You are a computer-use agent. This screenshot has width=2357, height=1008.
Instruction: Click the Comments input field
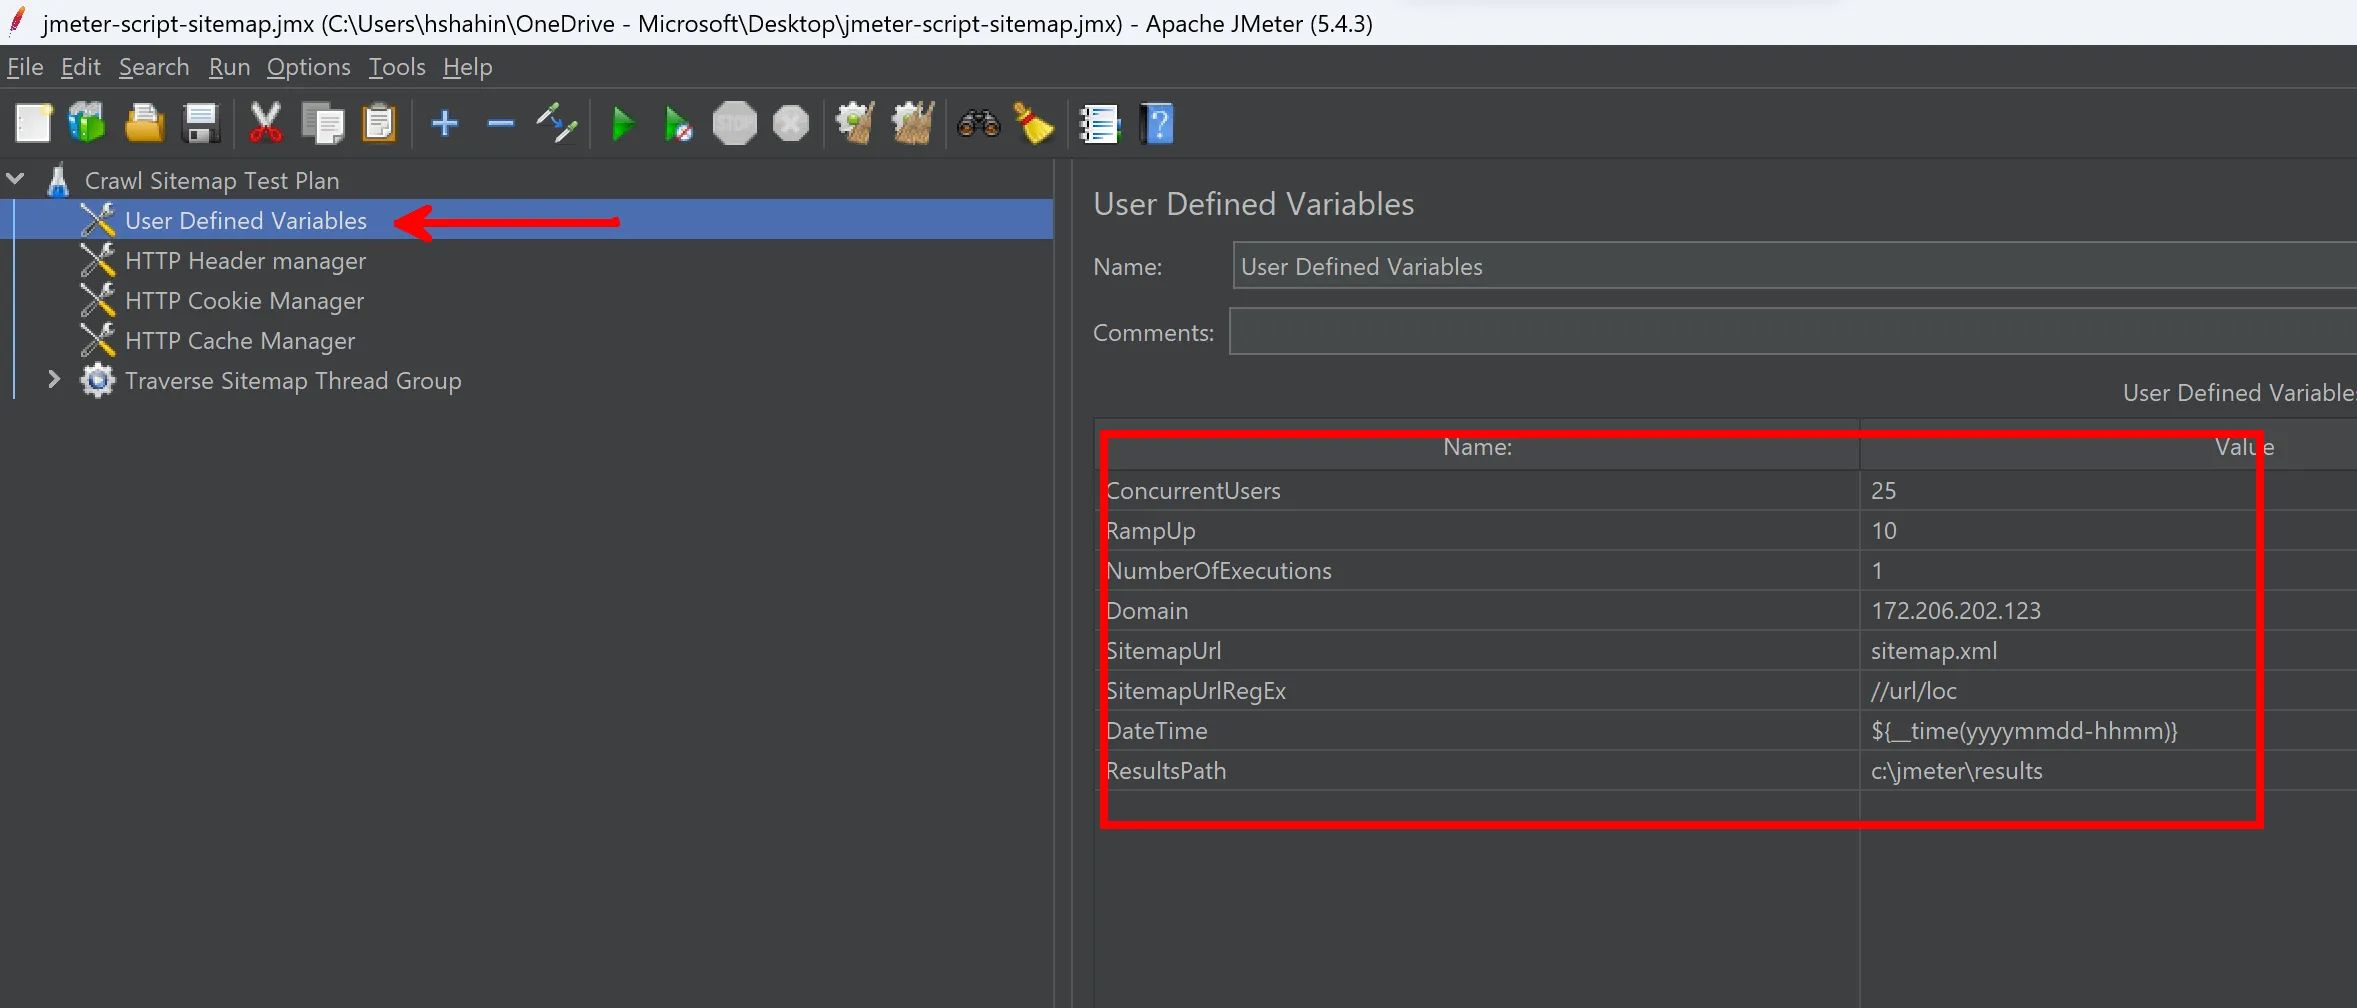1790,332
